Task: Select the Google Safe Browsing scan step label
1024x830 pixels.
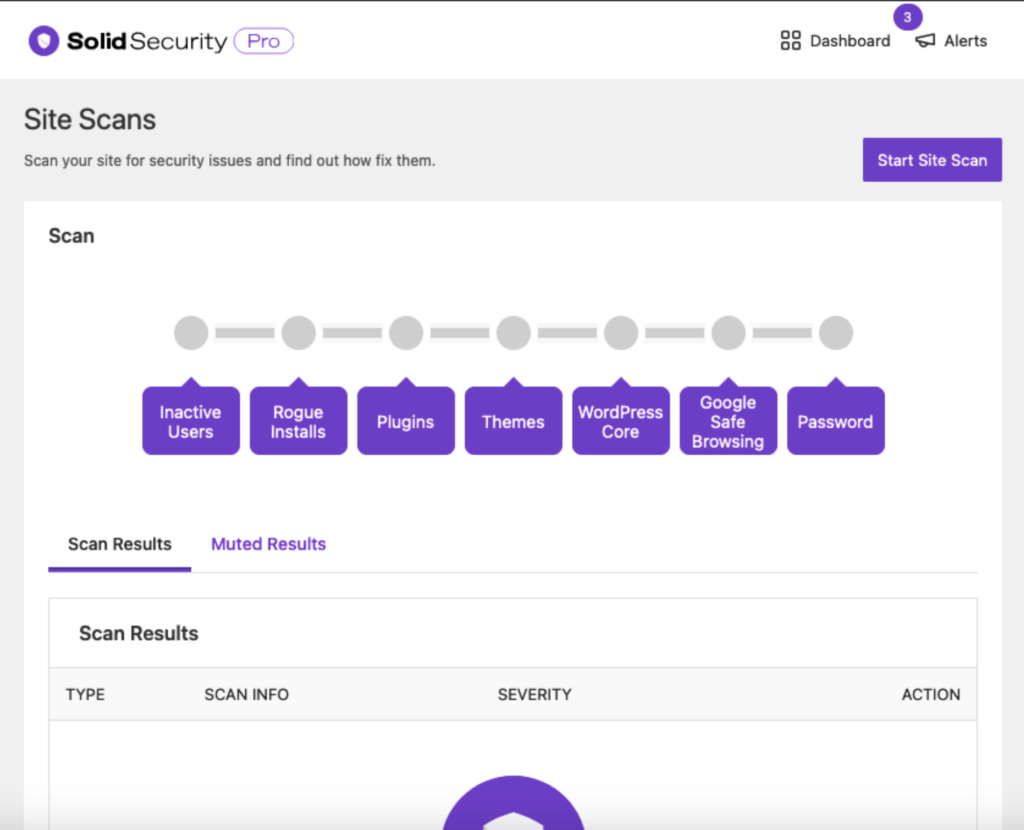Action: (728, 421)
